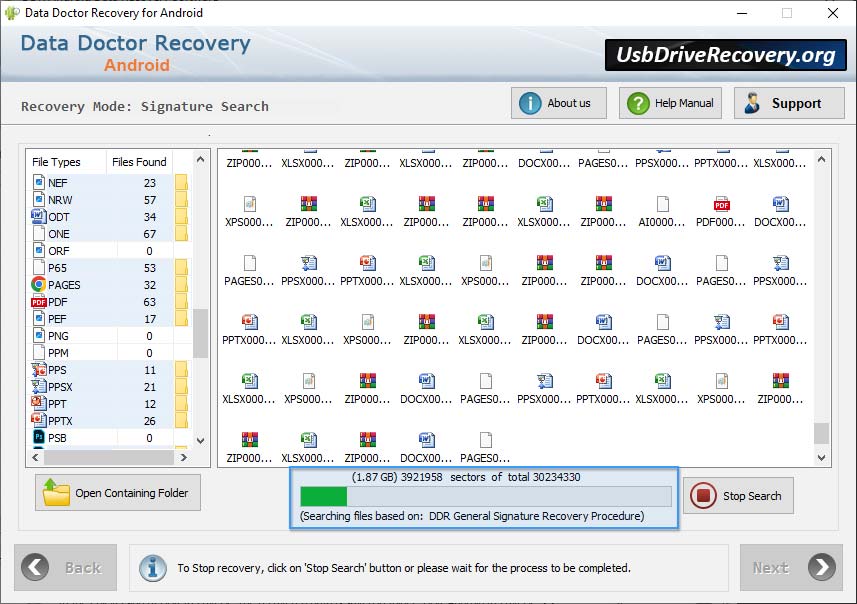857x604 pixels.
Task: Open the yellow folder icon in NEF row
Action: (x=181, y=182)
